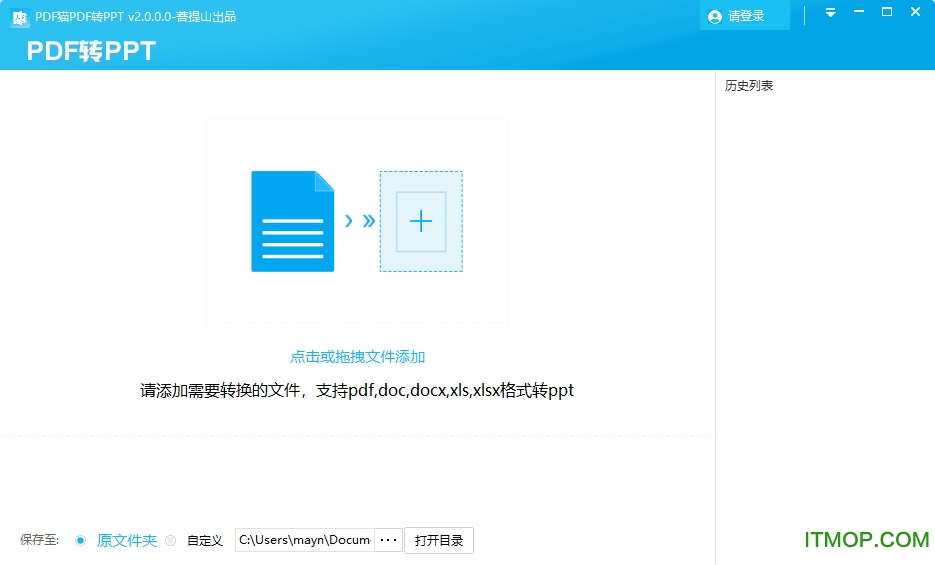This screenshot has width=935, height=565.
Task: Select the 原文件夹 radio option
Action: [x=81, y=541]
